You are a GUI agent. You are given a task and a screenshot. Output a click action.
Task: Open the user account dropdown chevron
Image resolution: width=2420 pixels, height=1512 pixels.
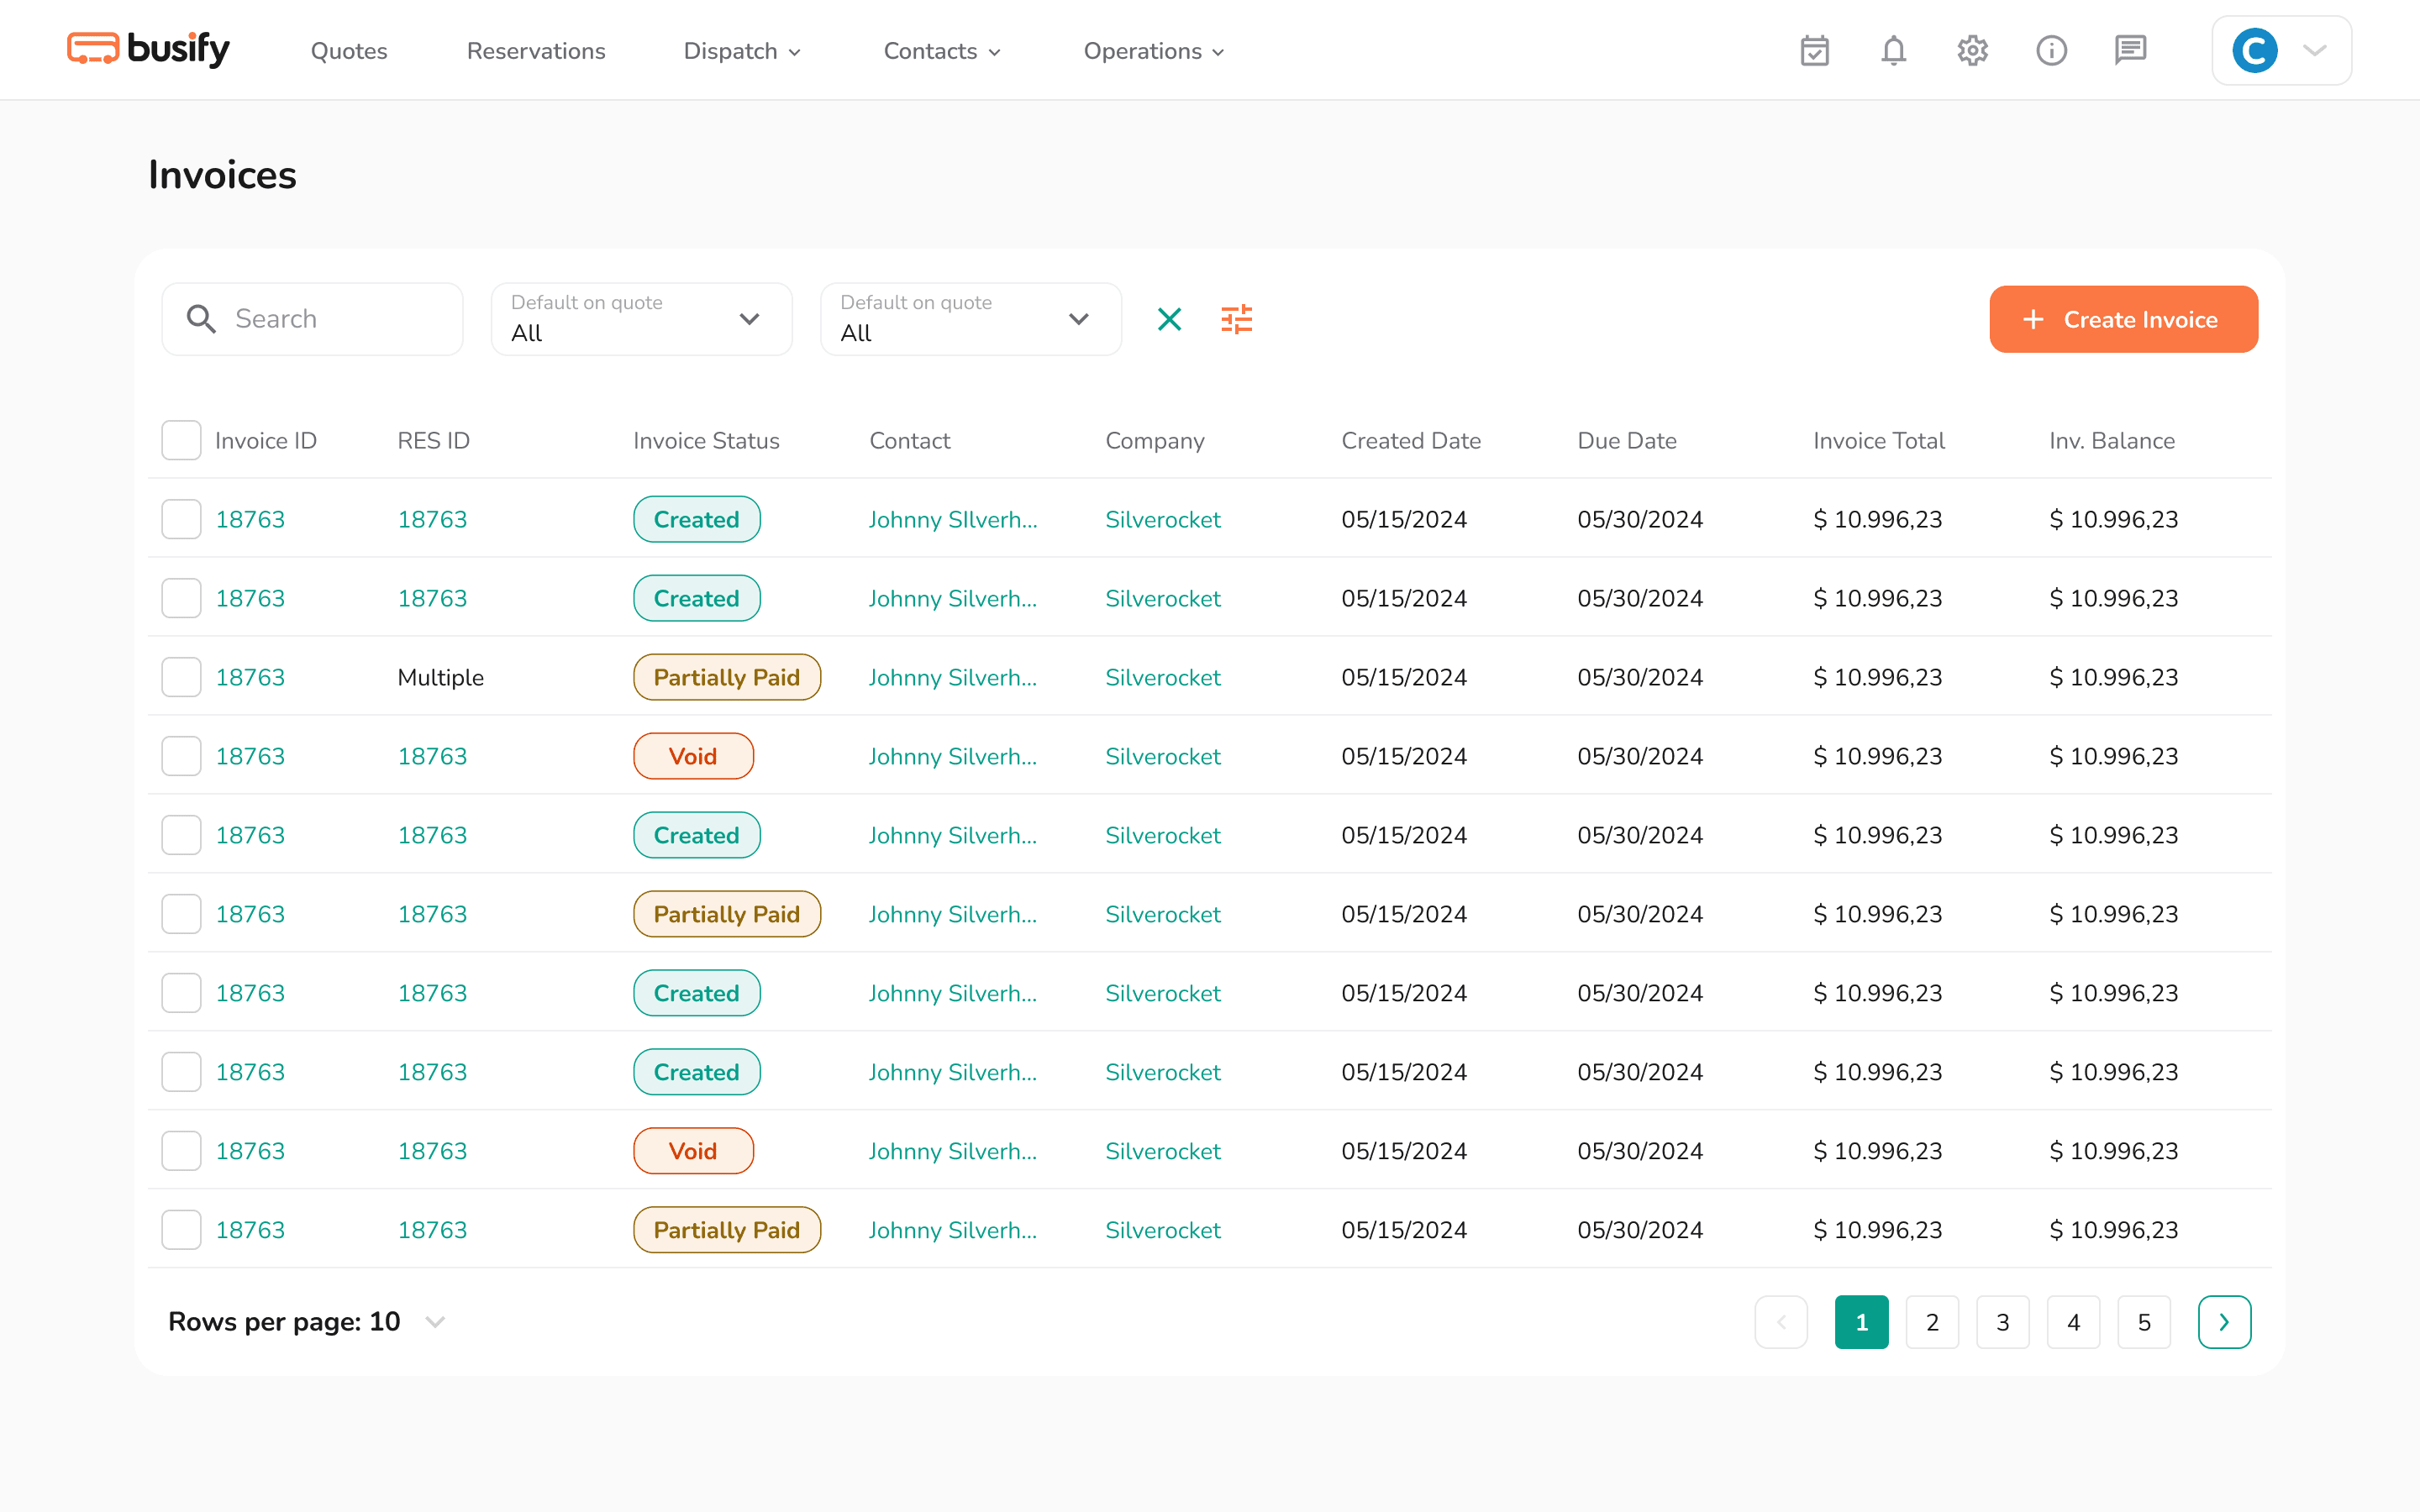click(x=2314, y=50)
